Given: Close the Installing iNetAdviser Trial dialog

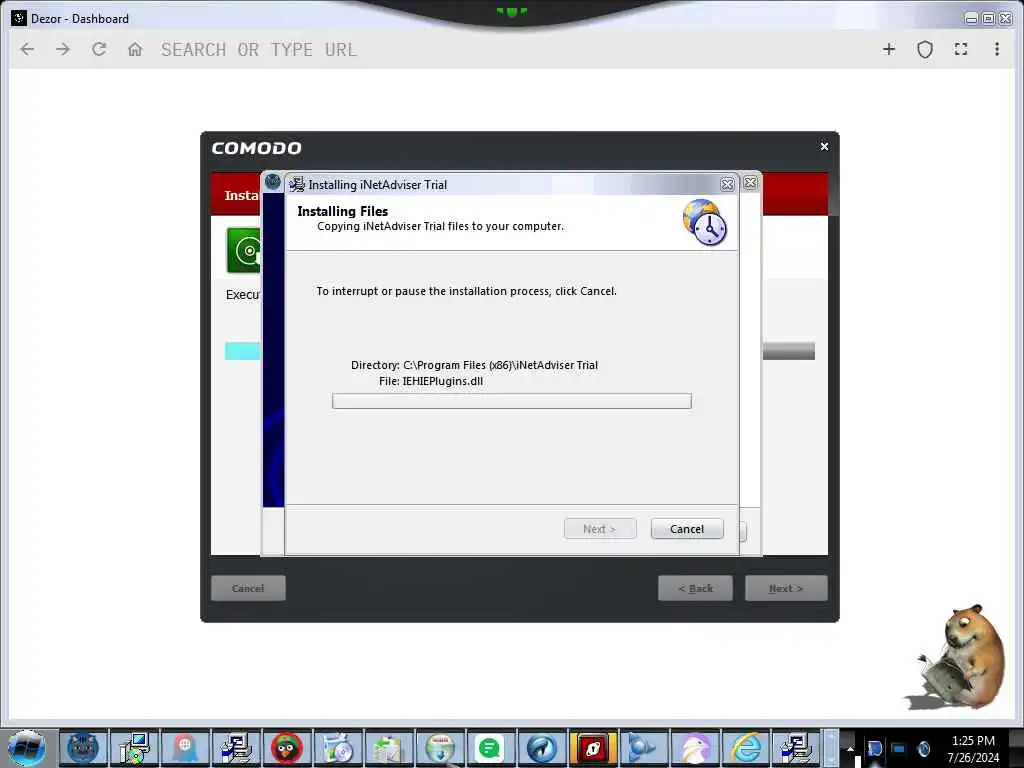Looking at the screenshot, I should pyautogui.click(x=727, y=185).
